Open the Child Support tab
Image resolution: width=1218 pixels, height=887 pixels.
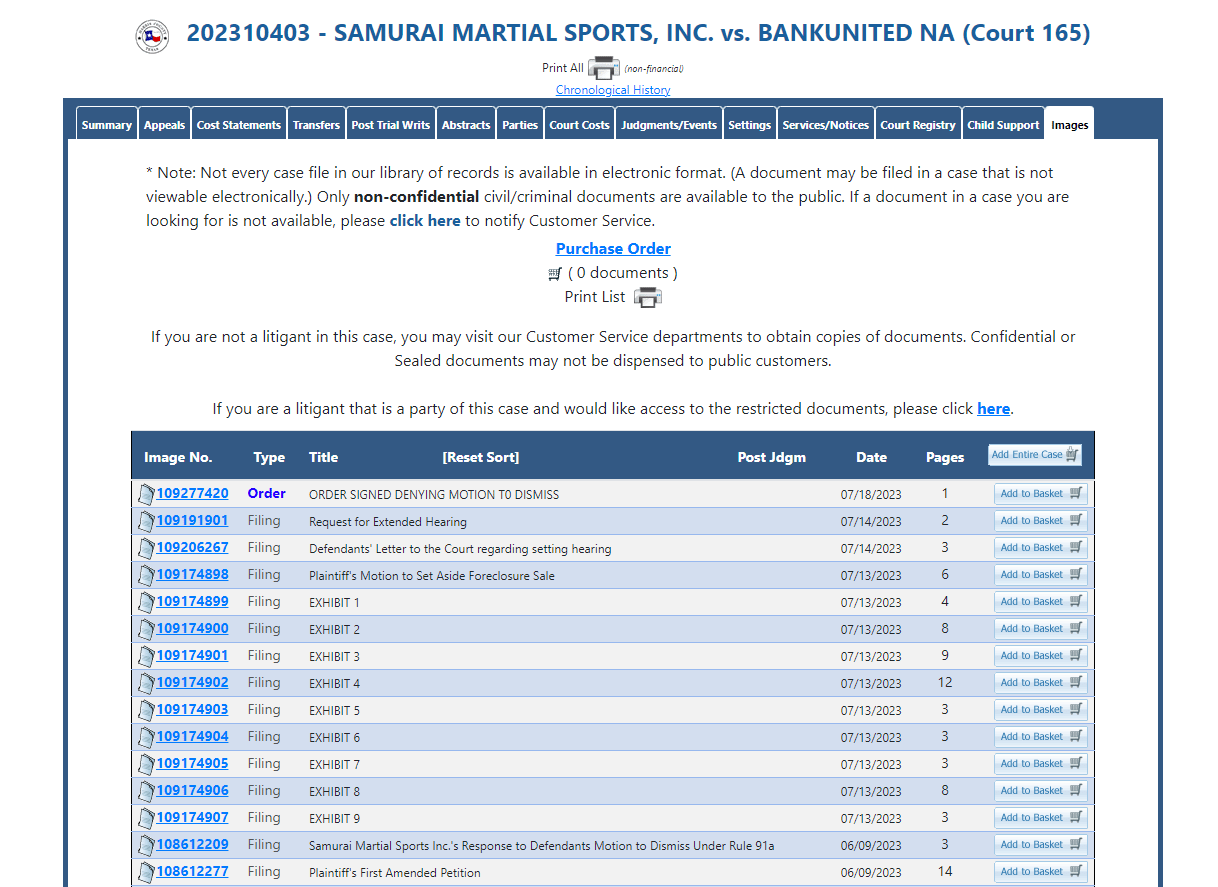[1003, 125]
